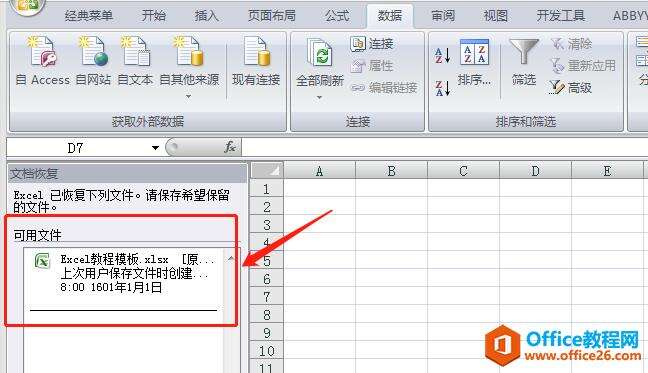Select column E header
Viewport: 648px width, 373px height.
[x=607, y=171]
